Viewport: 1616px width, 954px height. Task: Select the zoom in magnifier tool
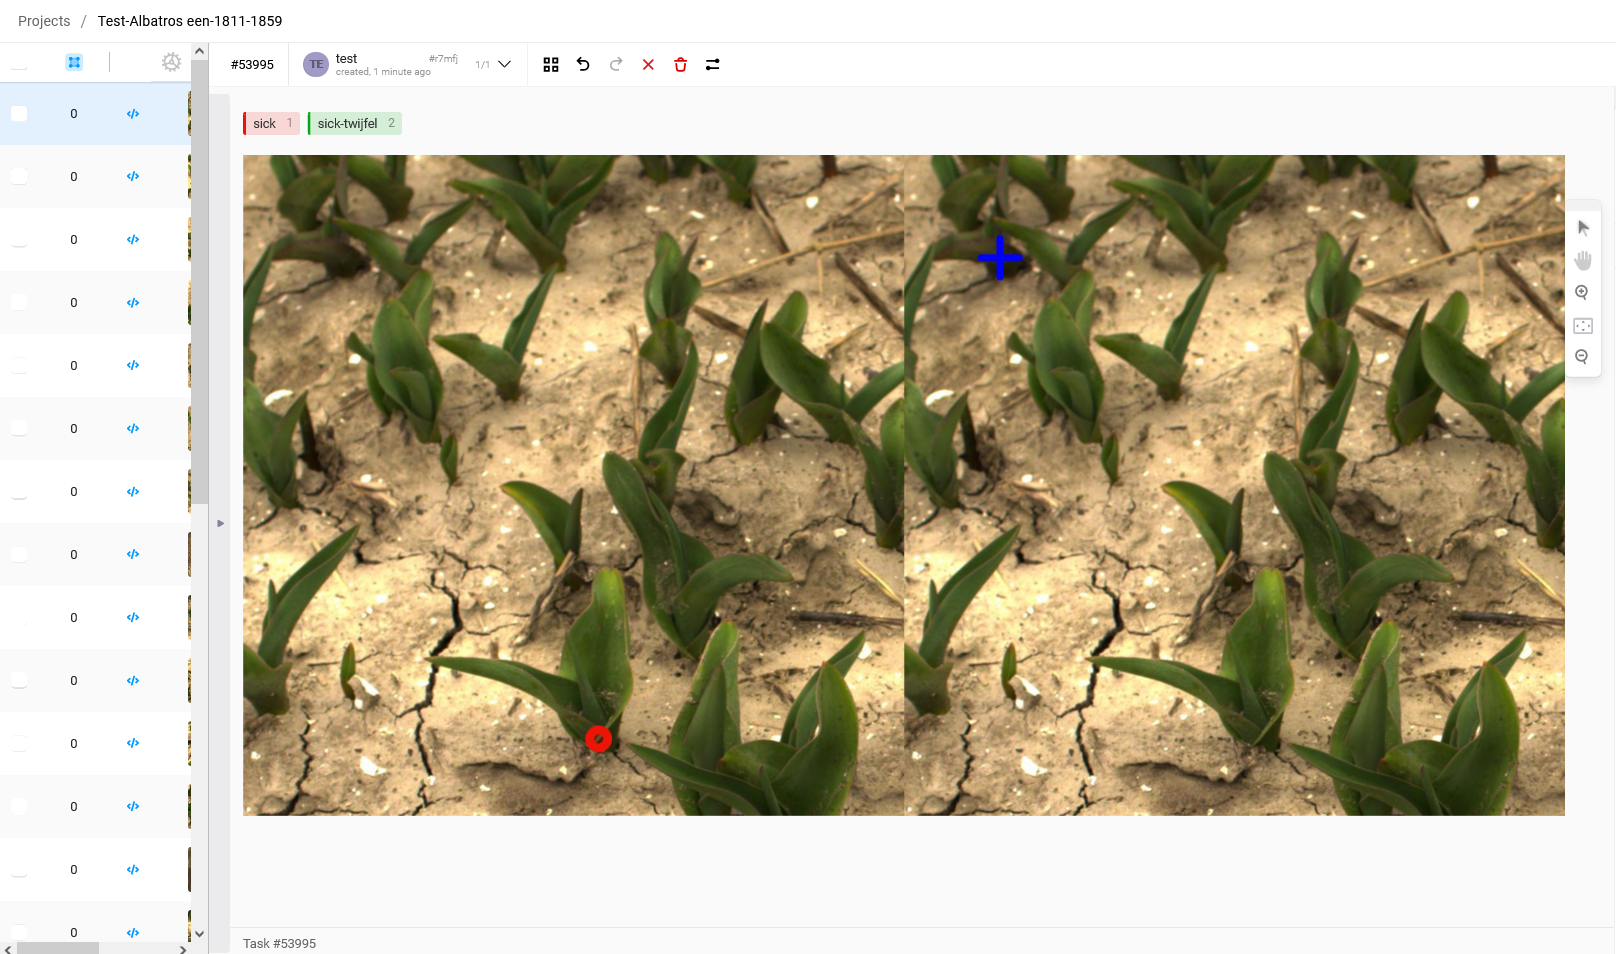1582,293
